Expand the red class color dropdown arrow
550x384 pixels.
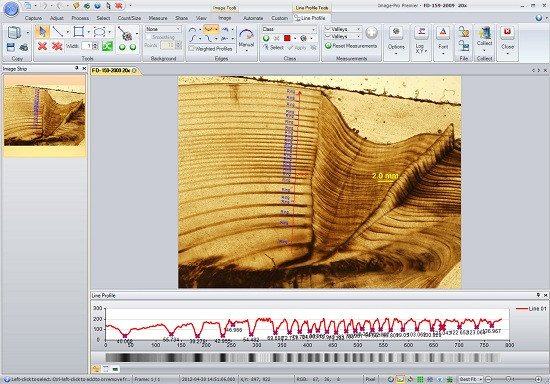(295, 38)
